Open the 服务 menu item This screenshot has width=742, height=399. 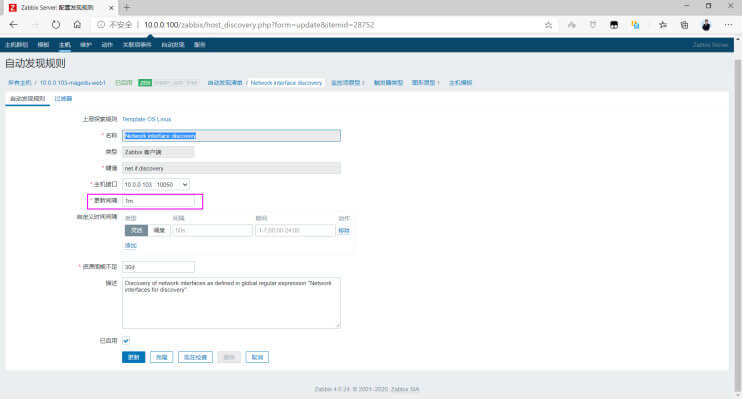[x=200, y=45]
